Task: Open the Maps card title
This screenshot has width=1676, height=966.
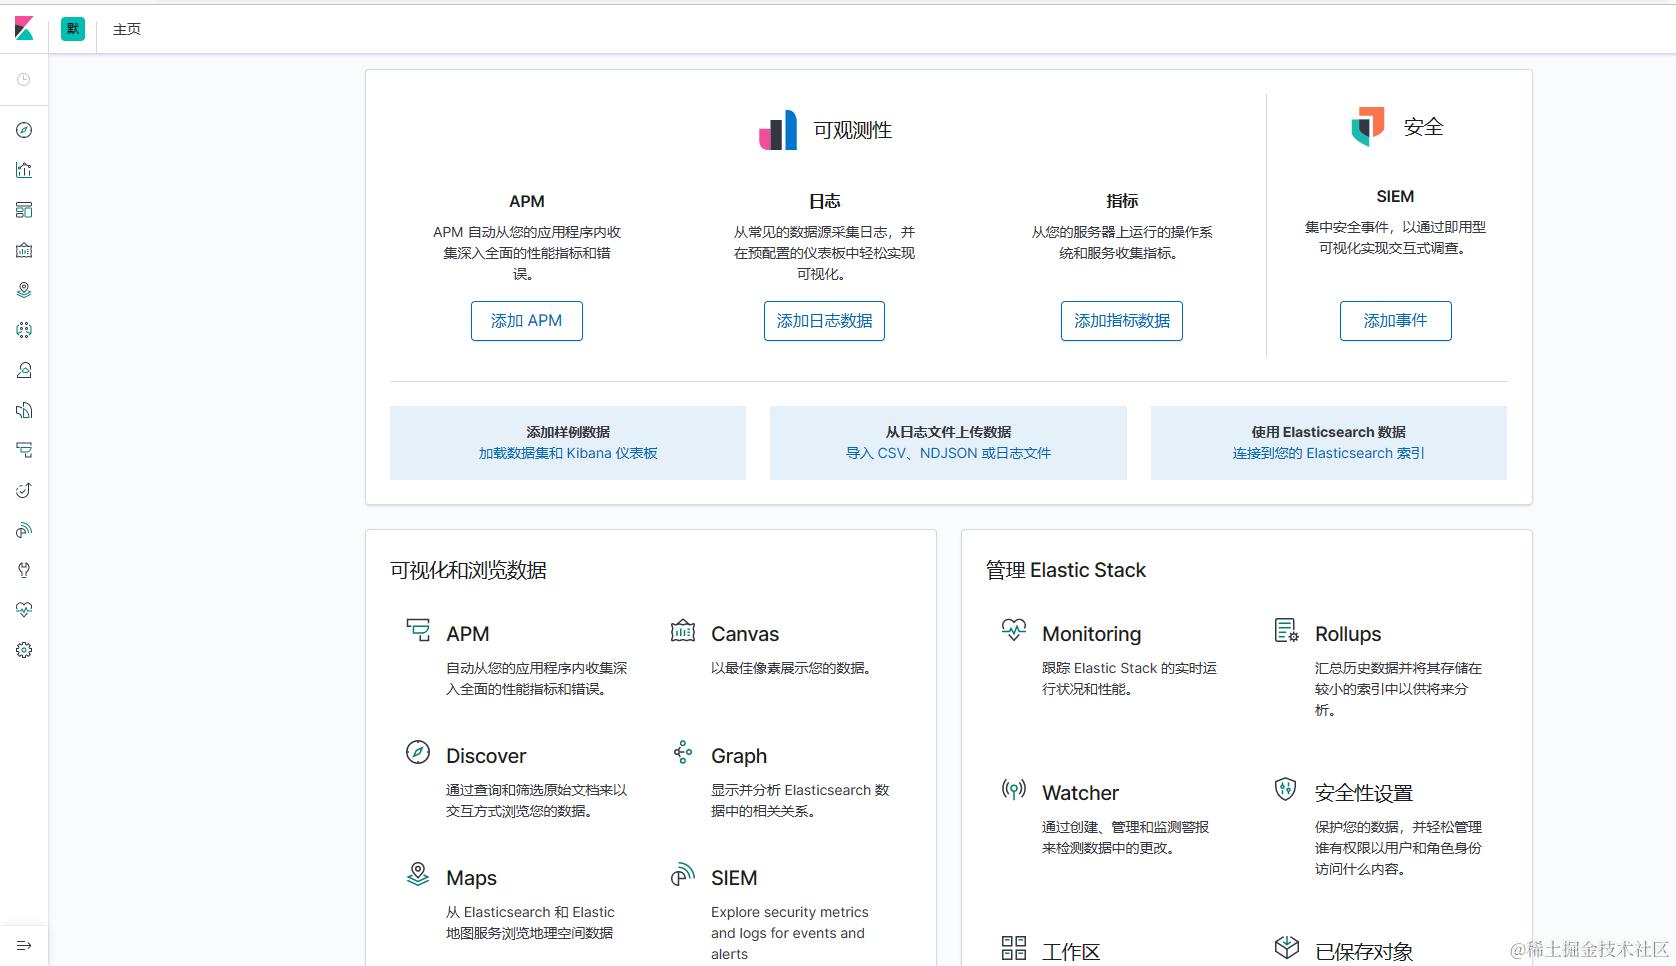Action: coord(471,878)
